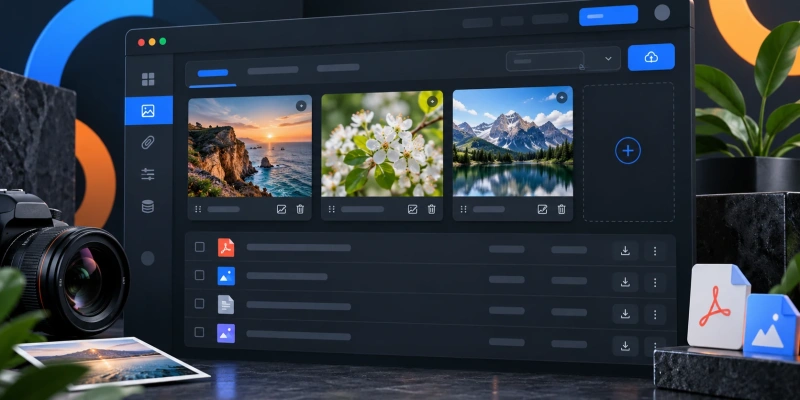
Task: Download the purple image file
Action: tap(625, 346)
